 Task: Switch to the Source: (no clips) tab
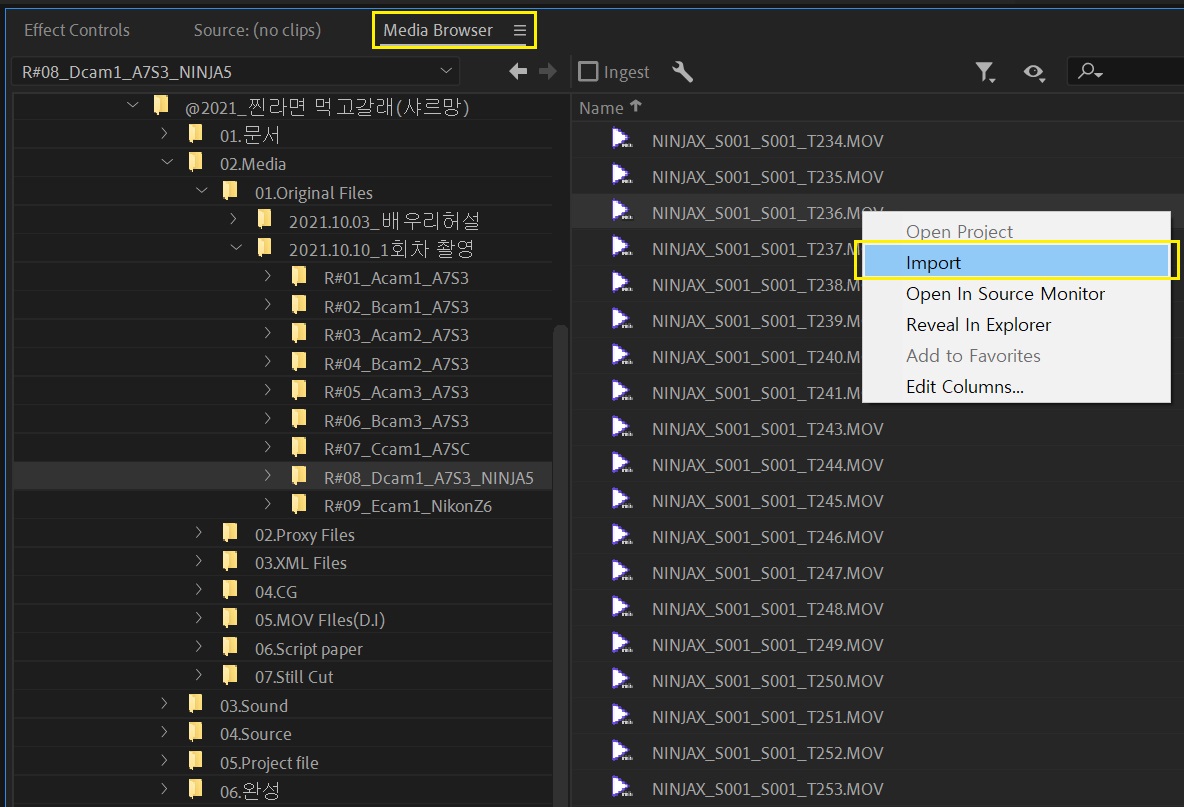(257, 30)
